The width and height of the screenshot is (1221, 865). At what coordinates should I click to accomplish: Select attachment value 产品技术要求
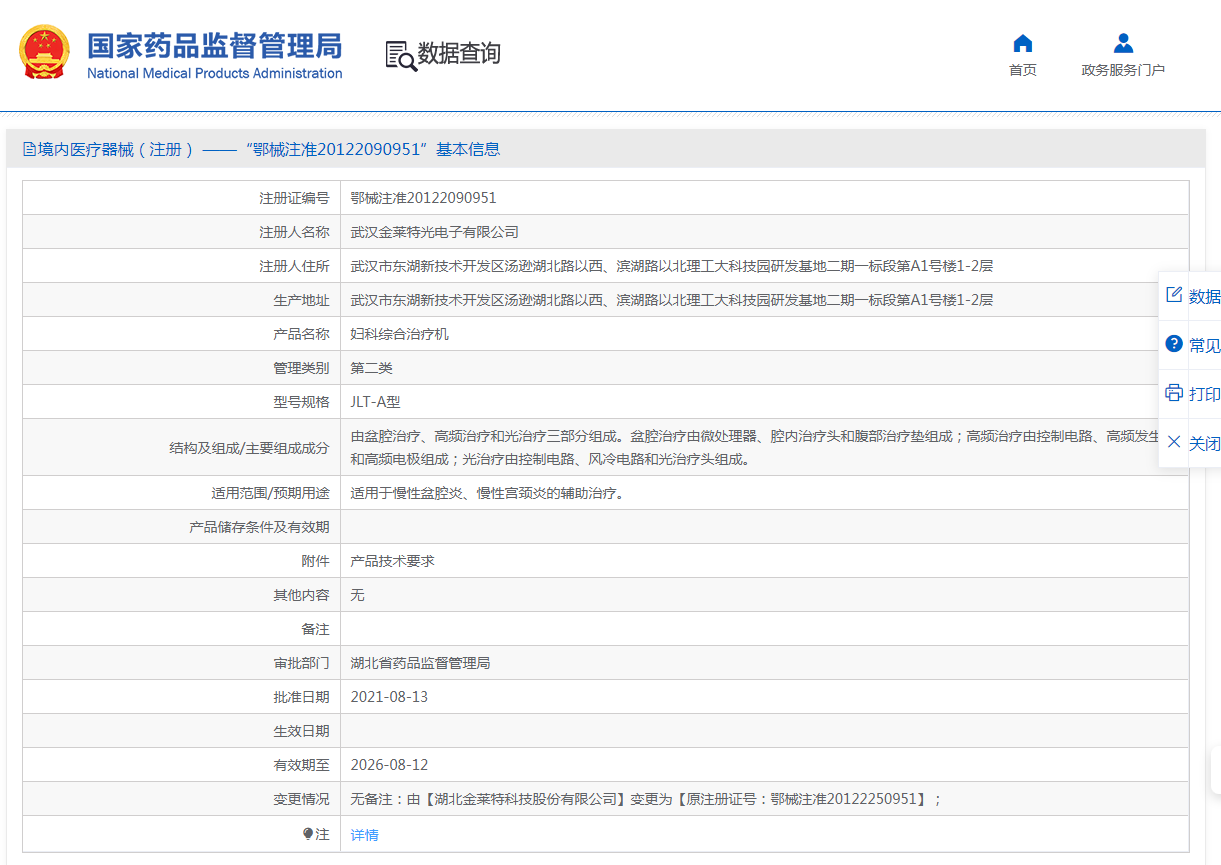[x=393, y=561]
